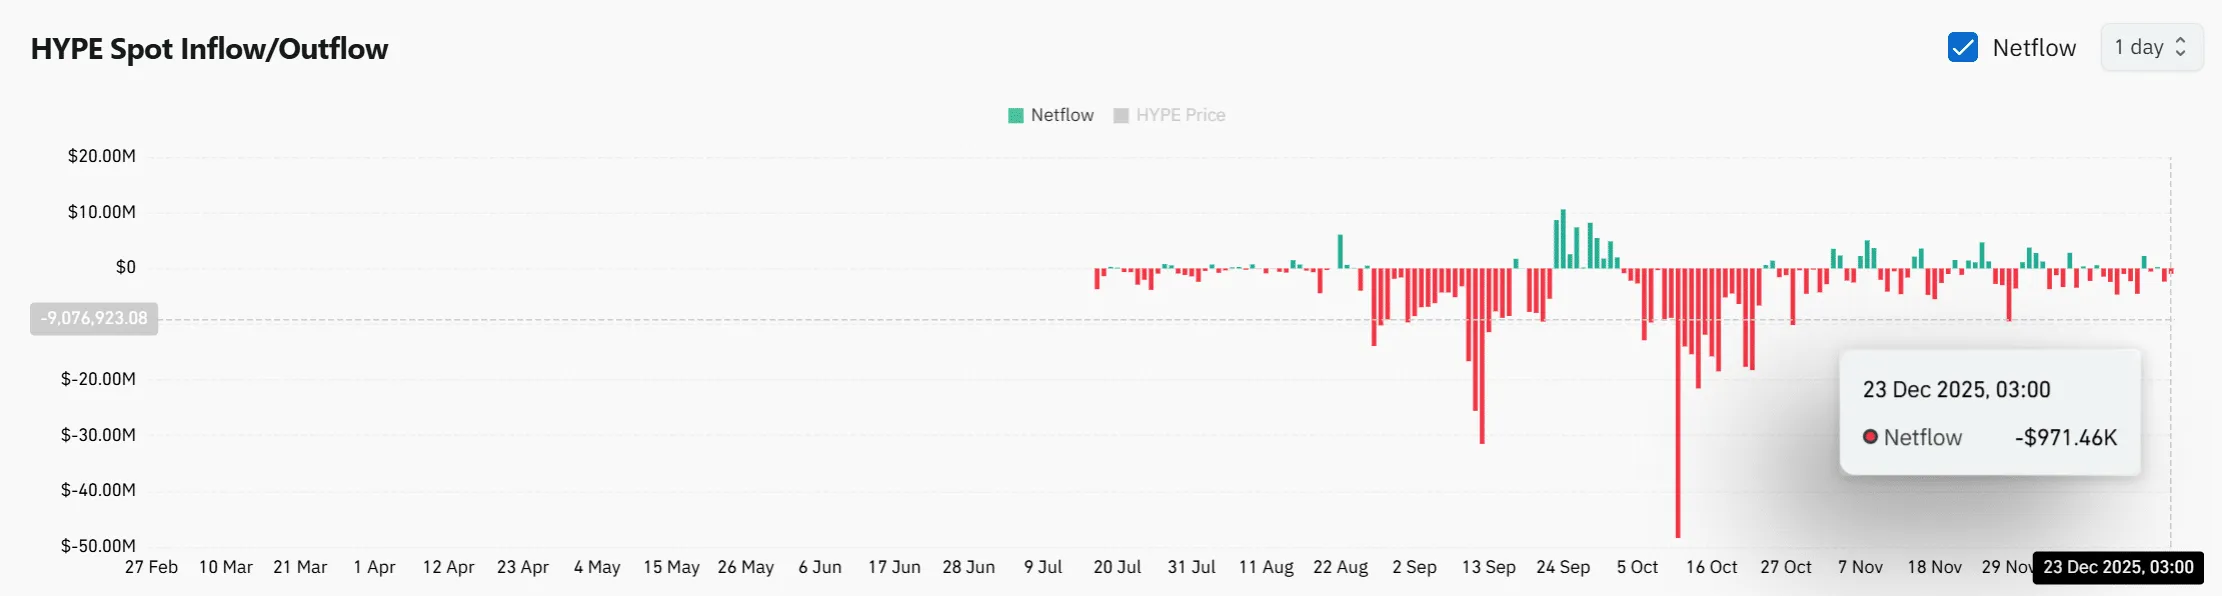The height and width of the screenshot is (596, 2222).
Task: Click the 24 Sep axis label
Action: coord(1565,567)
